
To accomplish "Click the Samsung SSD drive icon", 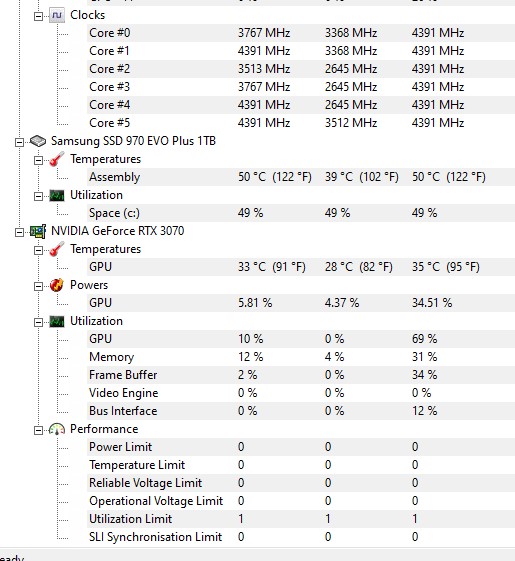I will [38, 141].
